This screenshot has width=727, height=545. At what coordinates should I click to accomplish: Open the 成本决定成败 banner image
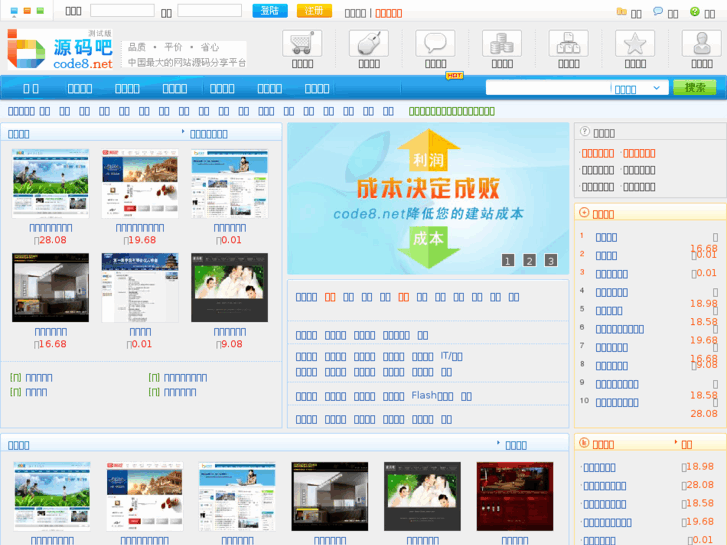428,199
